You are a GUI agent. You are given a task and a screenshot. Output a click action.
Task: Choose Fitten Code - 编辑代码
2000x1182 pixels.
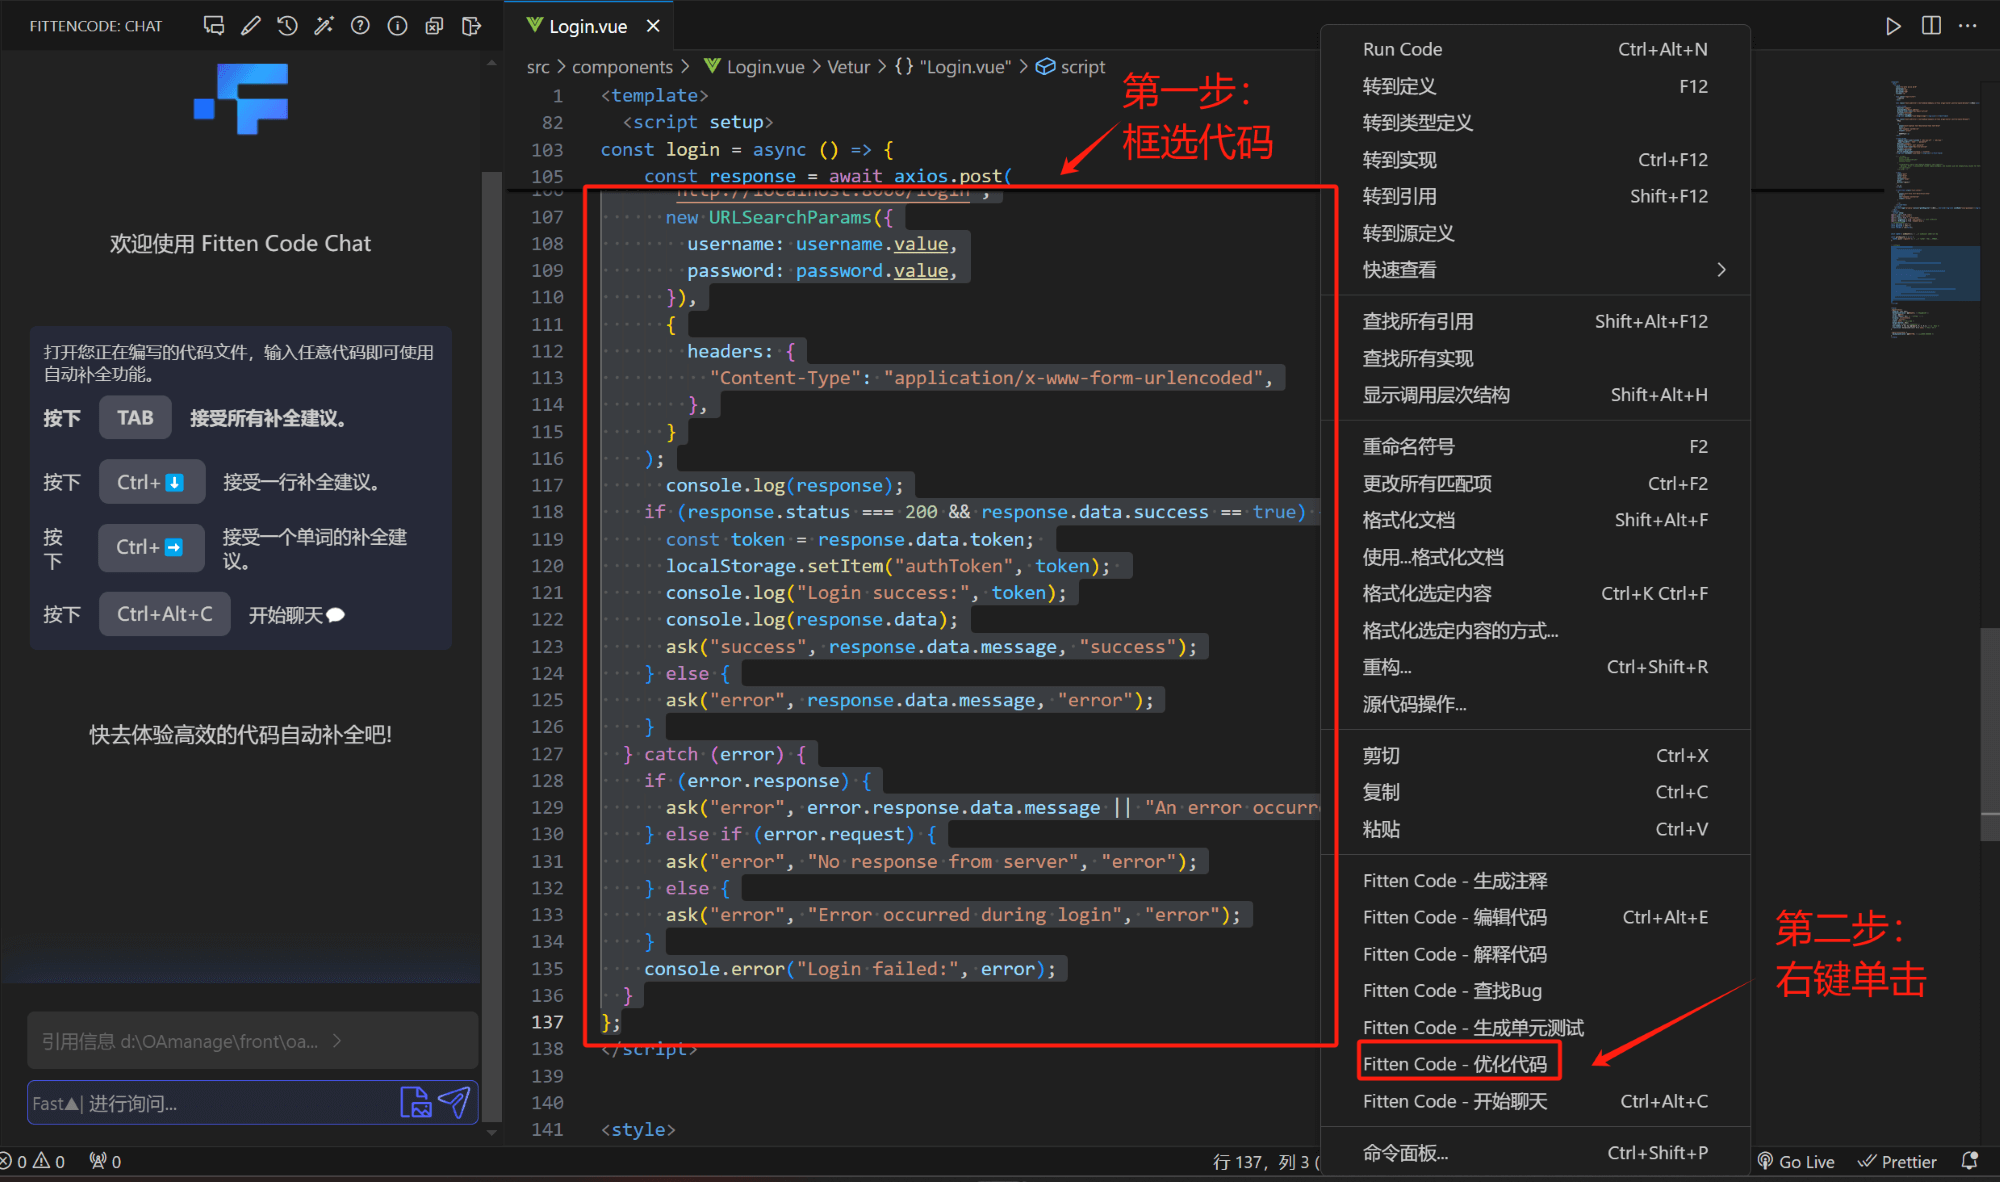(x=1535, y=917)
